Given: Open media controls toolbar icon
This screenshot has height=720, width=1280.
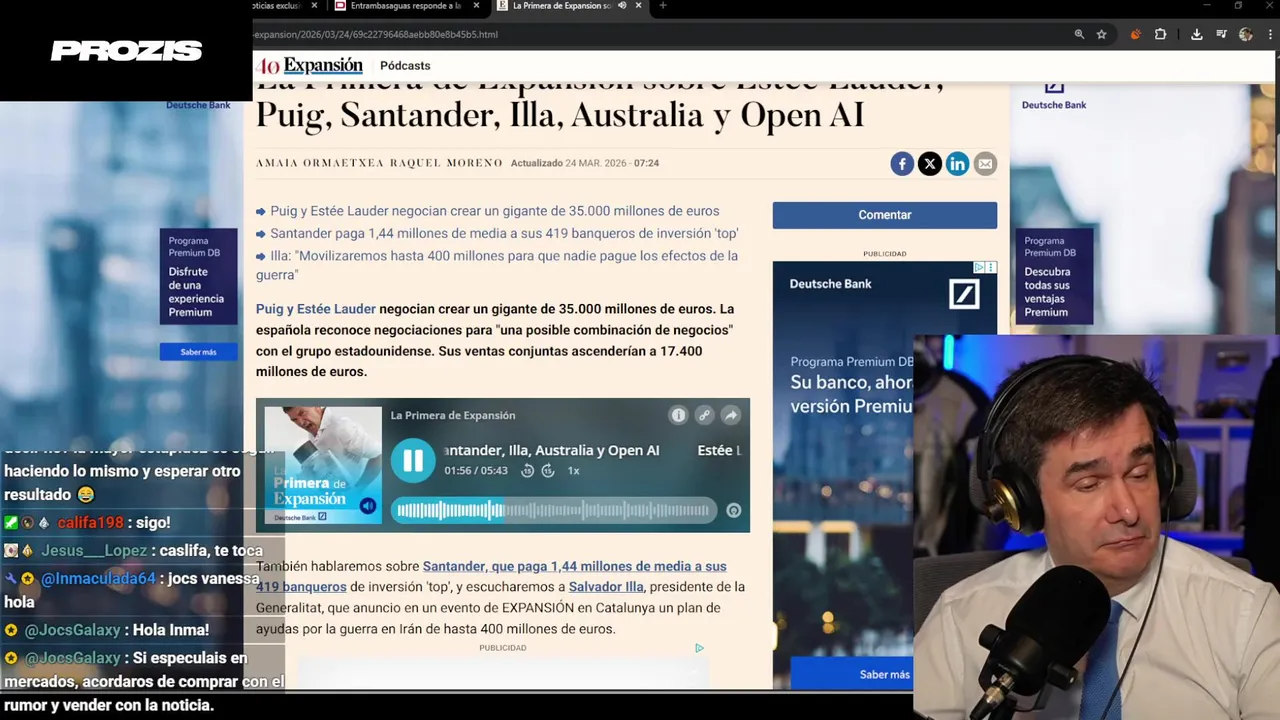Looking at the screenshot, I should click(1221, 34).
